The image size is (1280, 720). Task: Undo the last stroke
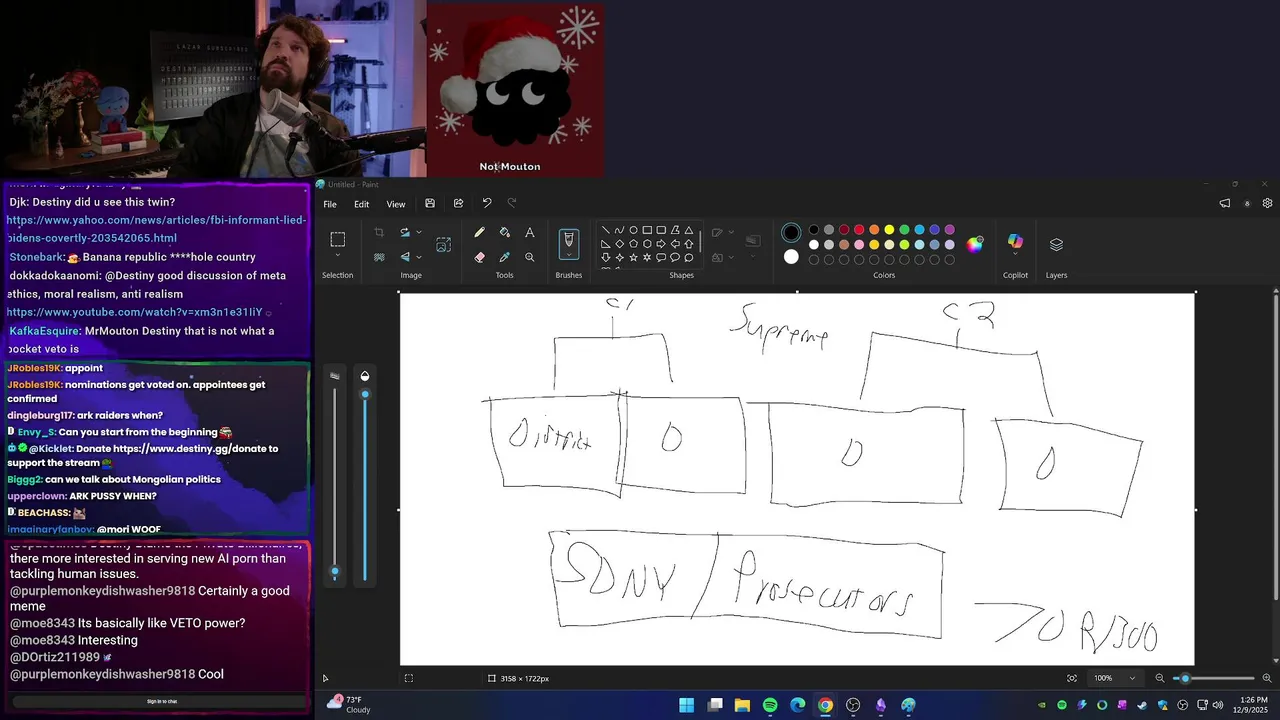coord(487,203)
